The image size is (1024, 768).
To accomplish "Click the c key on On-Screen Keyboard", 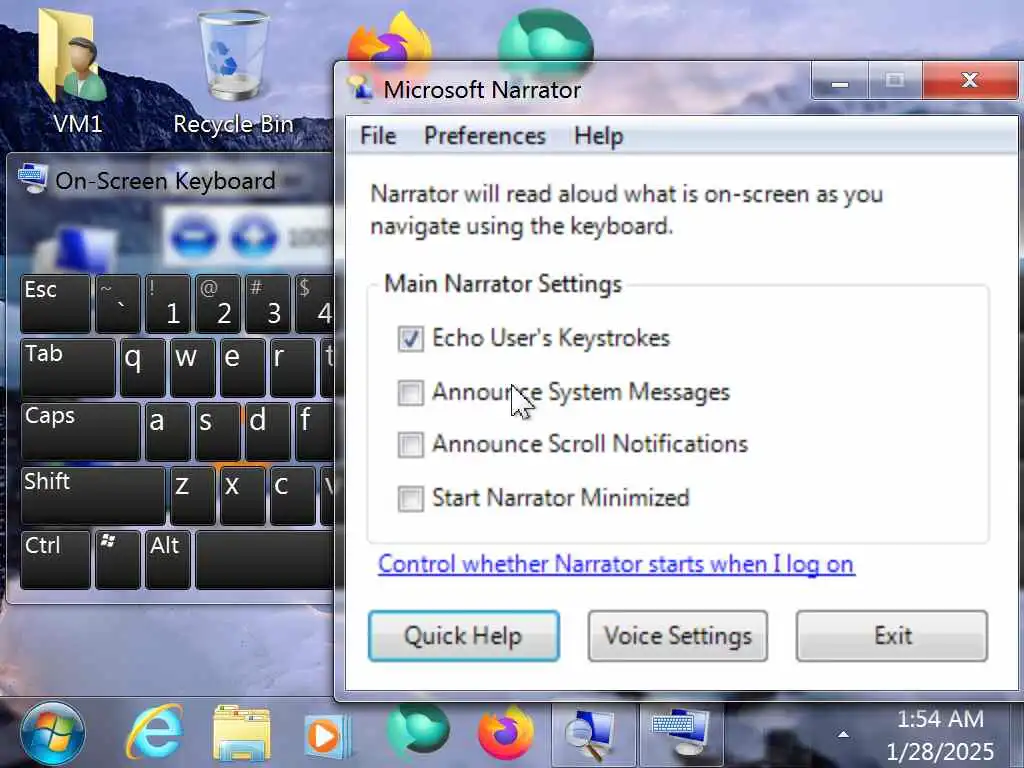I will point(293,496).
